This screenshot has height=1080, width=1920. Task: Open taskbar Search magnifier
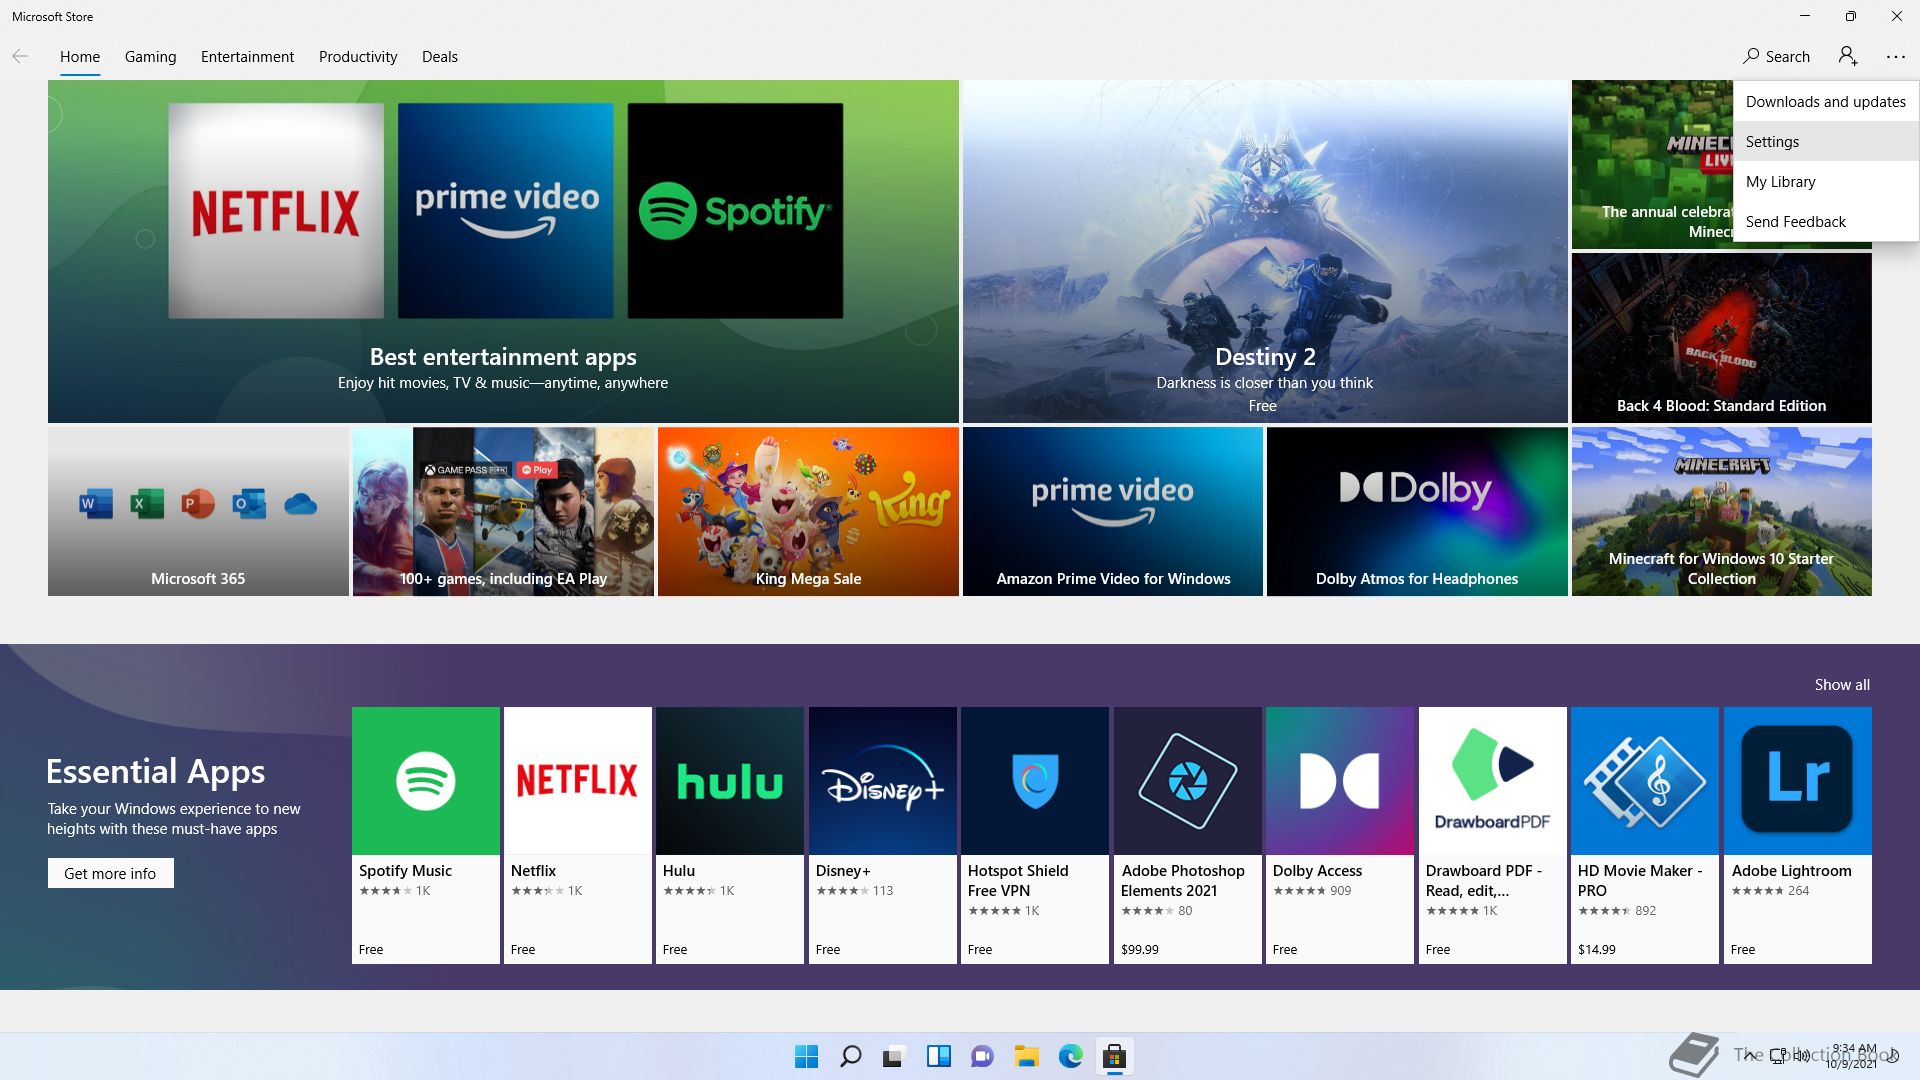(850, 1057)
